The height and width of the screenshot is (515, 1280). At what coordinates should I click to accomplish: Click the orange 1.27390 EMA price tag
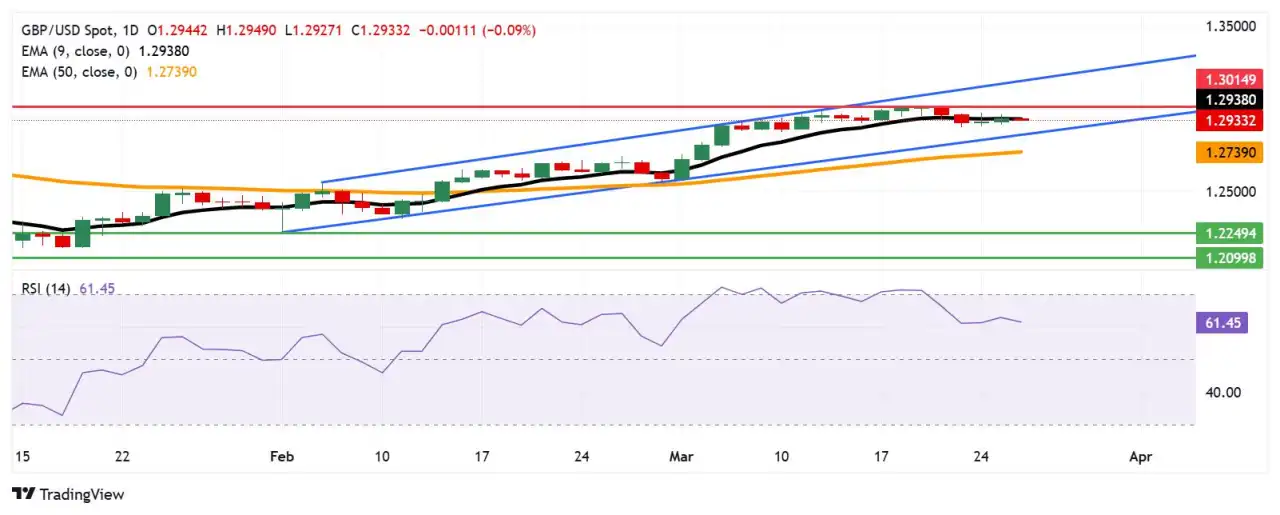1220,152
